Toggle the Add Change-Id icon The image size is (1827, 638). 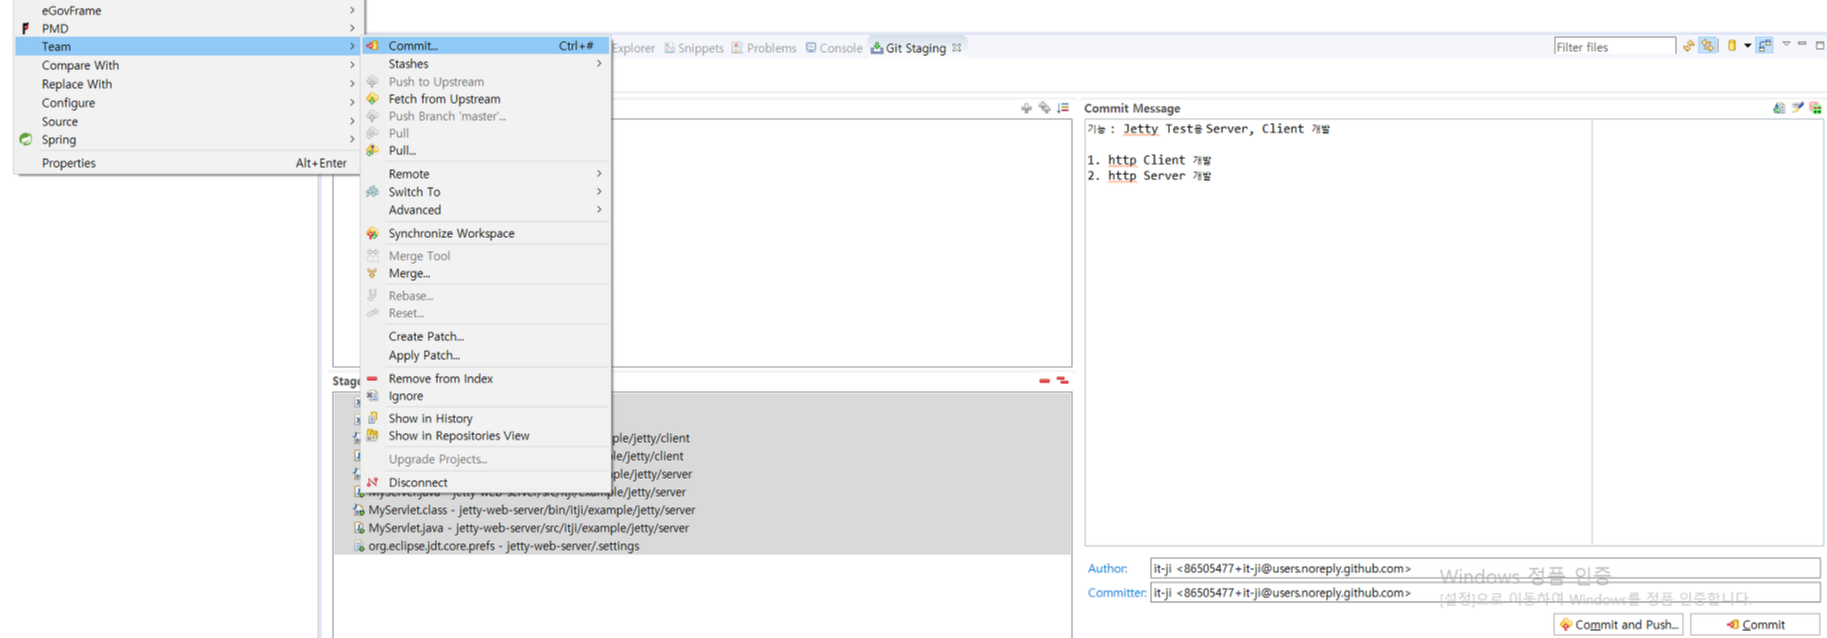coord(1815,108)
